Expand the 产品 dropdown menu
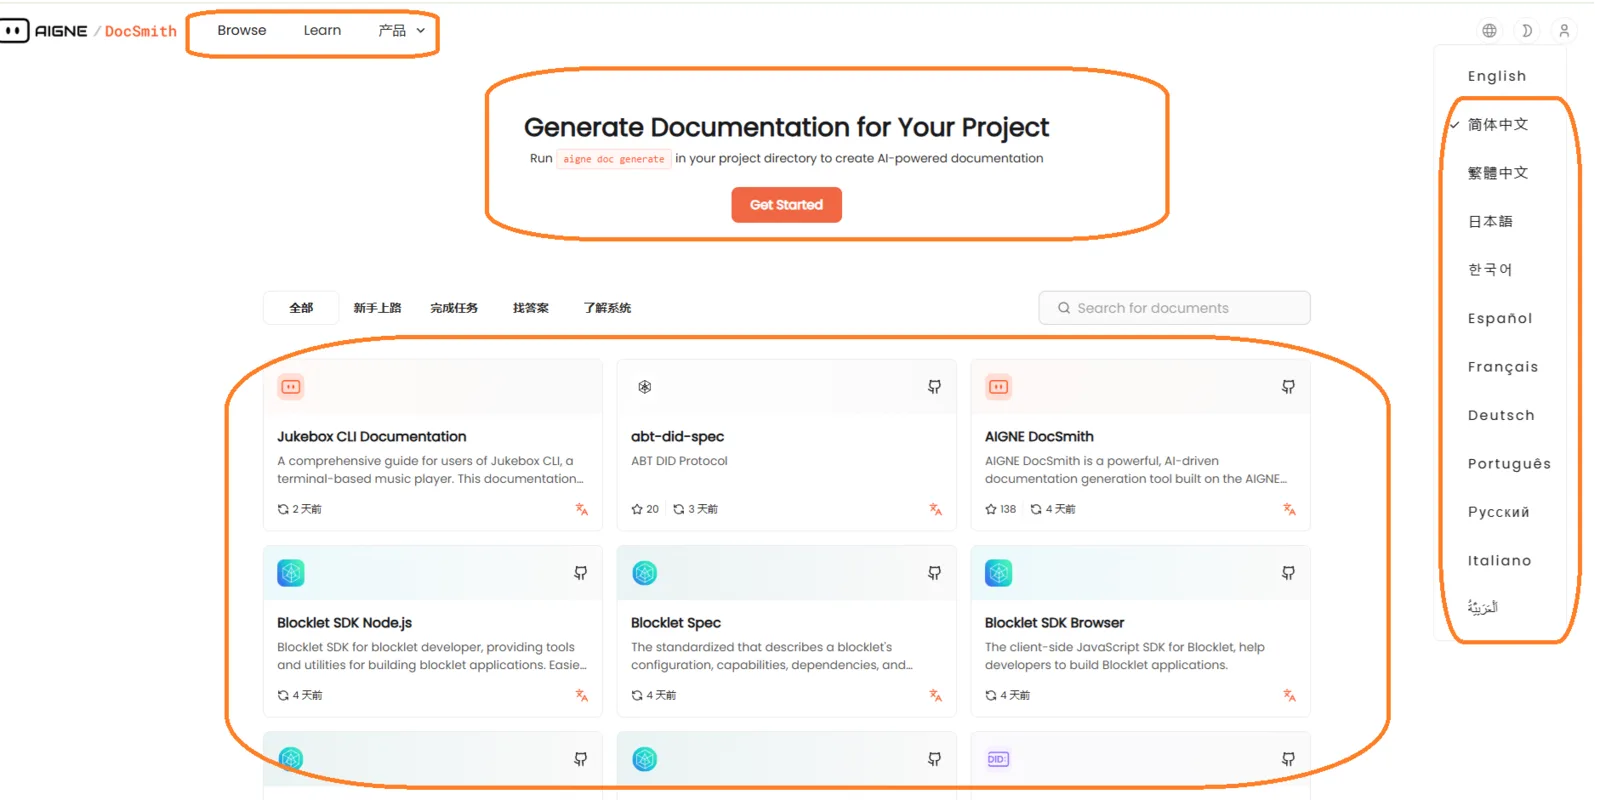 click(x=402, y=31)
